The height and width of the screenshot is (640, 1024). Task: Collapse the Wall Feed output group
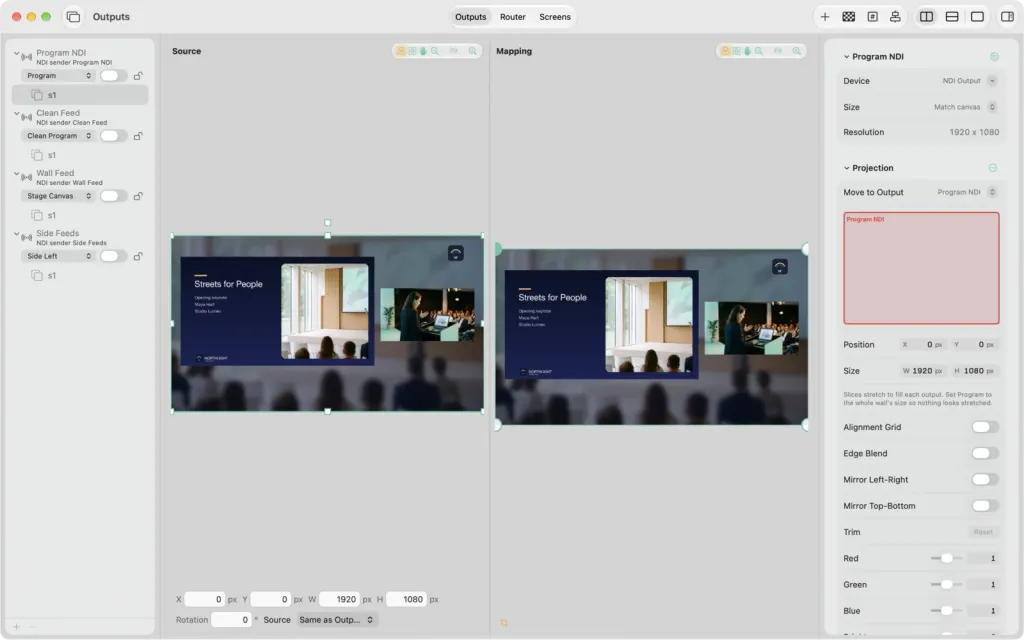(x=16, y=174)
